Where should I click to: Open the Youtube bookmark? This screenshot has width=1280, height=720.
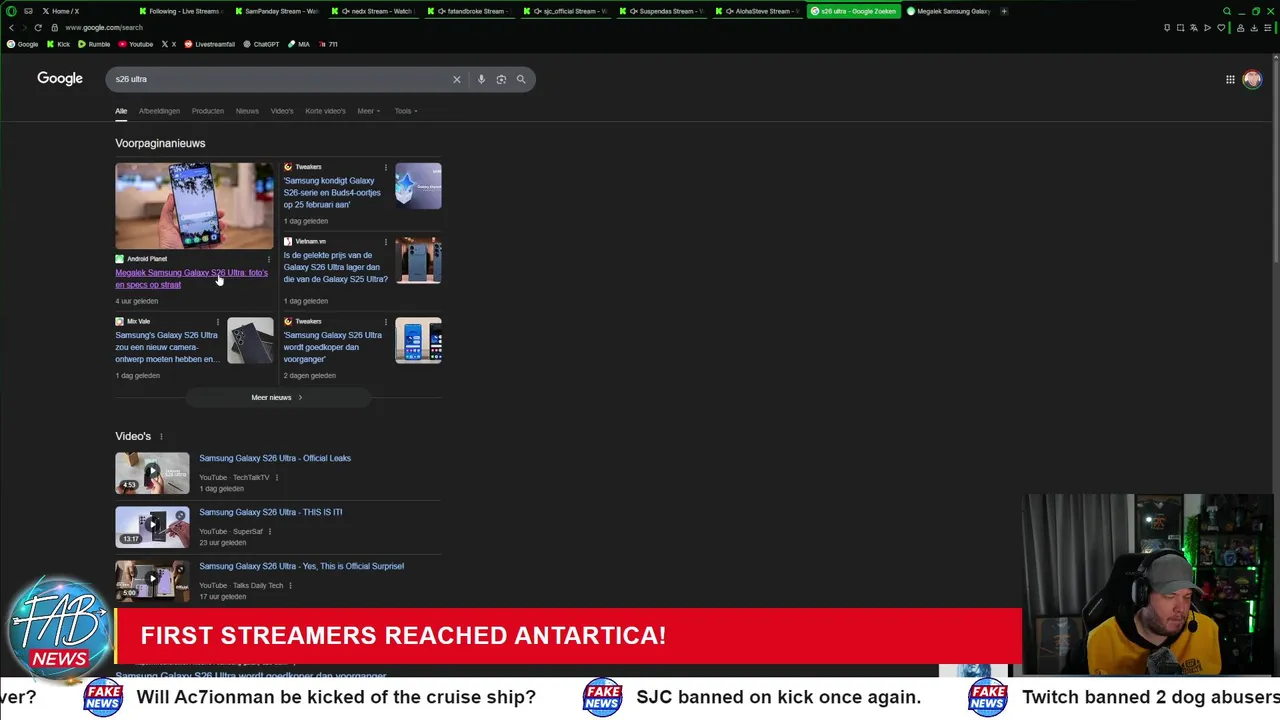pos(135,44)
